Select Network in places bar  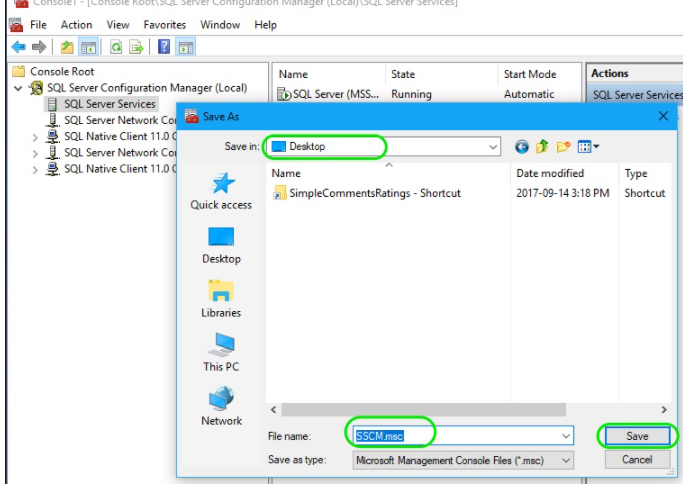(221, 406)
